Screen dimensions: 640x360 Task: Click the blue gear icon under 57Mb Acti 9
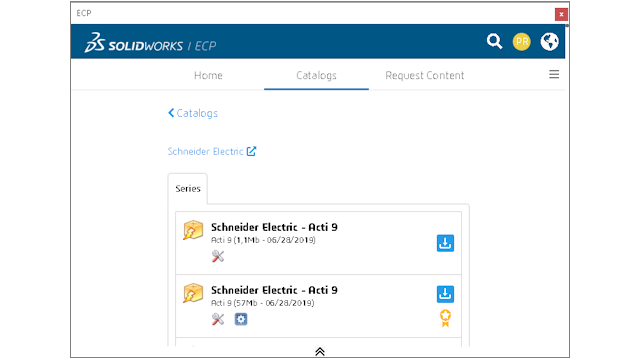tap(241, 319)
